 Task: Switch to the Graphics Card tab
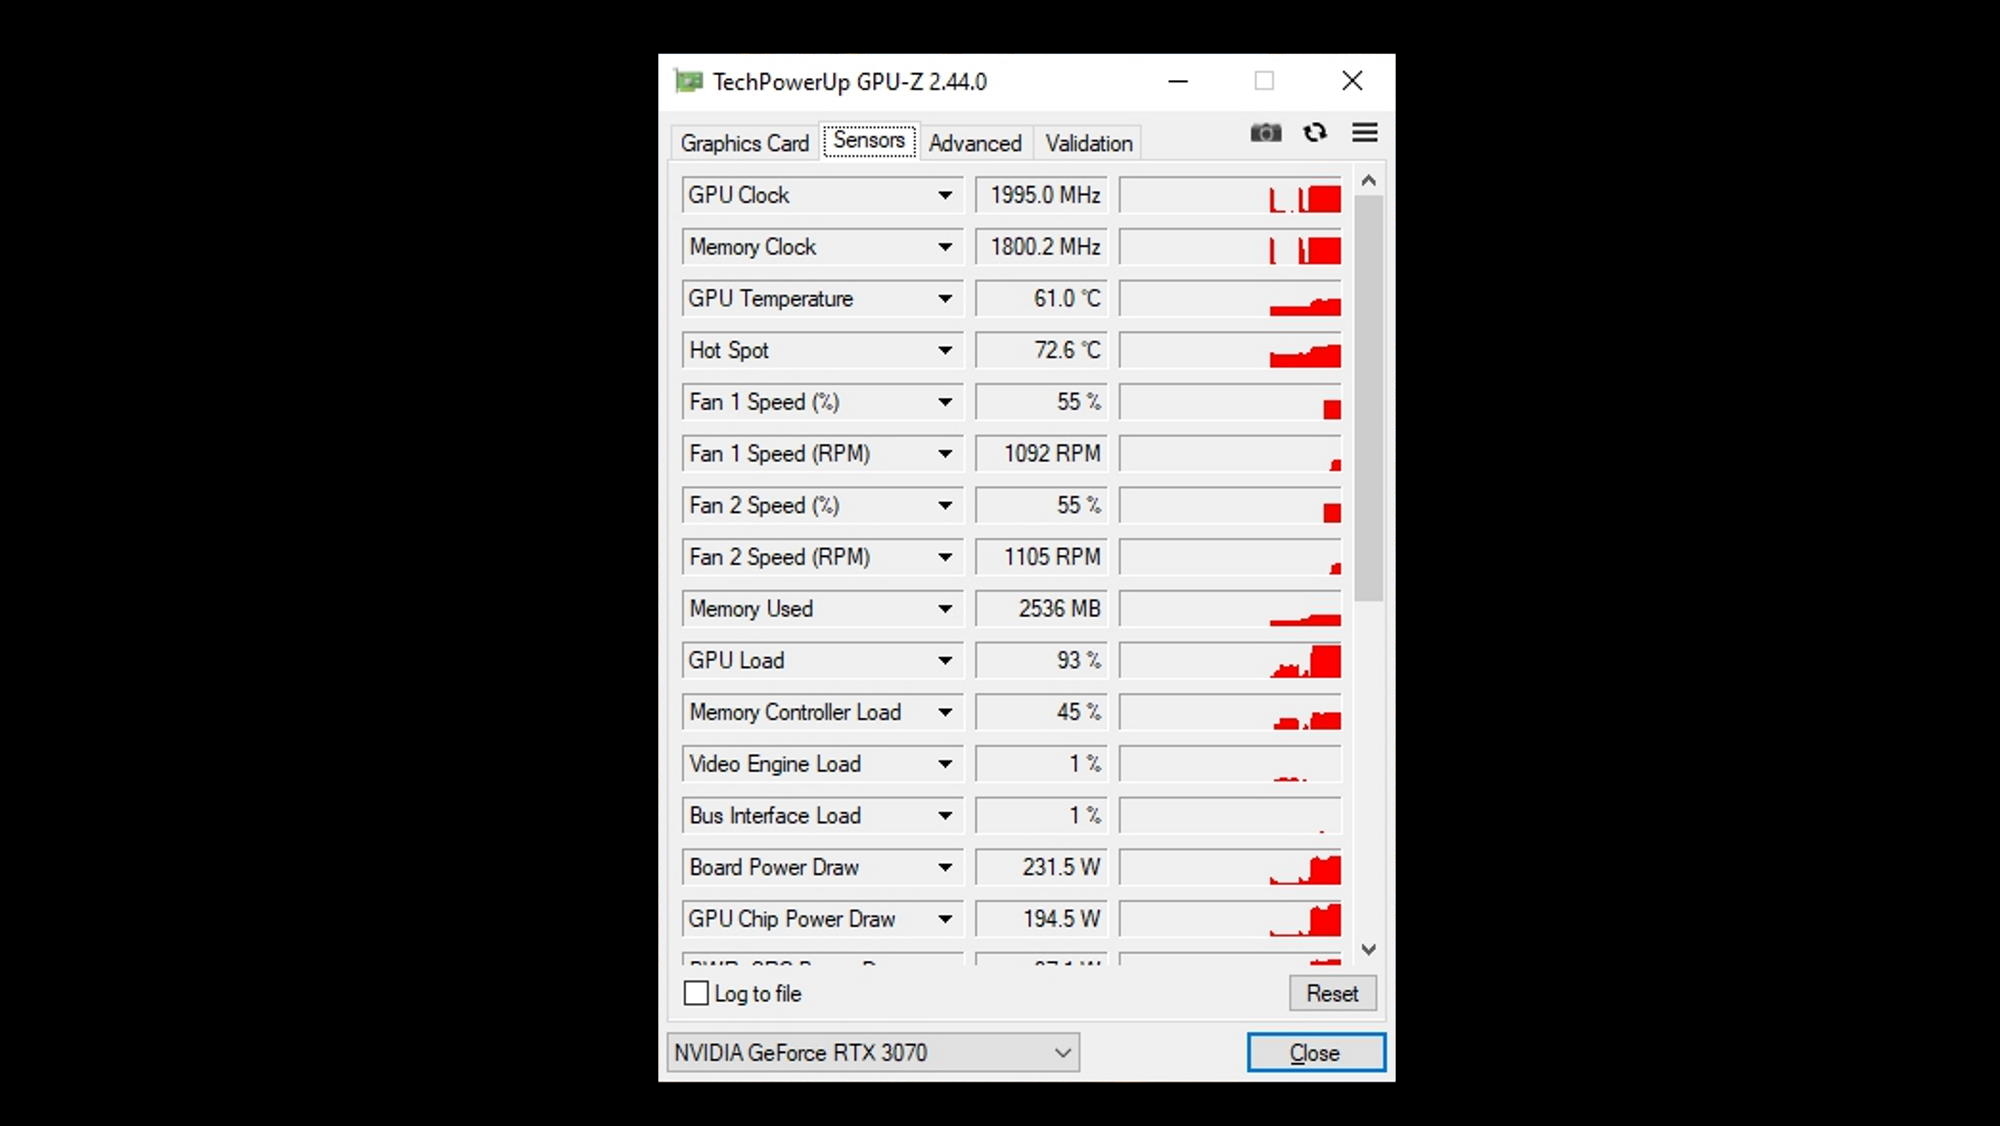[744, 143]
